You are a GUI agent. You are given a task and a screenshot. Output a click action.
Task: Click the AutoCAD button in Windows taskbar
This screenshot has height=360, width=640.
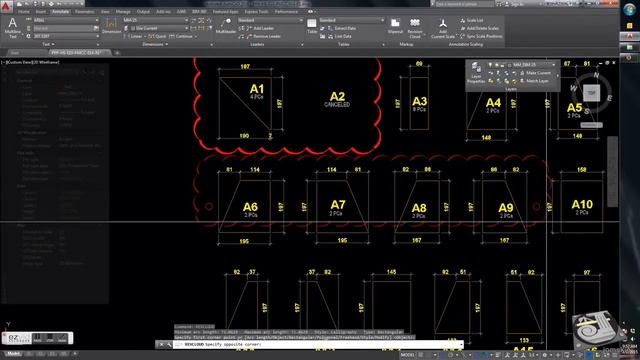[x=630, y=36]
